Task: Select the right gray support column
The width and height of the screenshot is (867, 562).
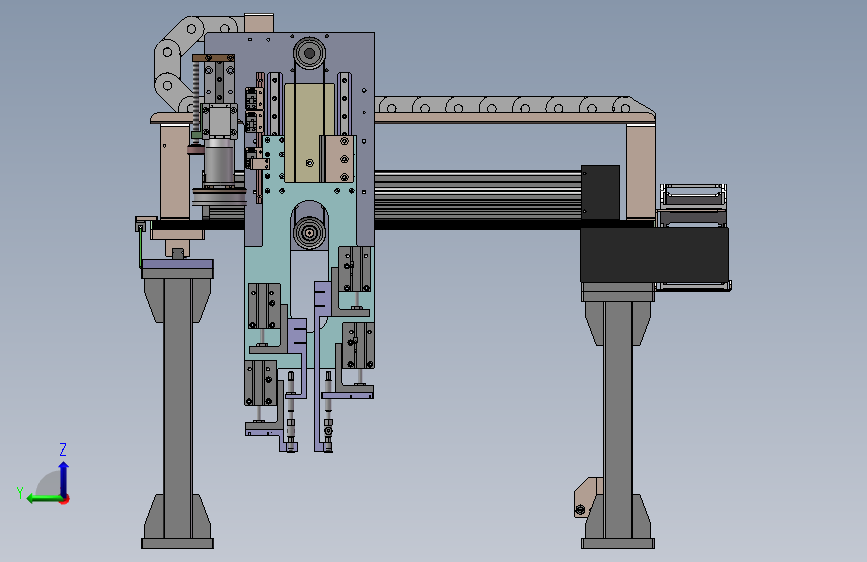Action: pyautogui.click(x=618, y=420)
